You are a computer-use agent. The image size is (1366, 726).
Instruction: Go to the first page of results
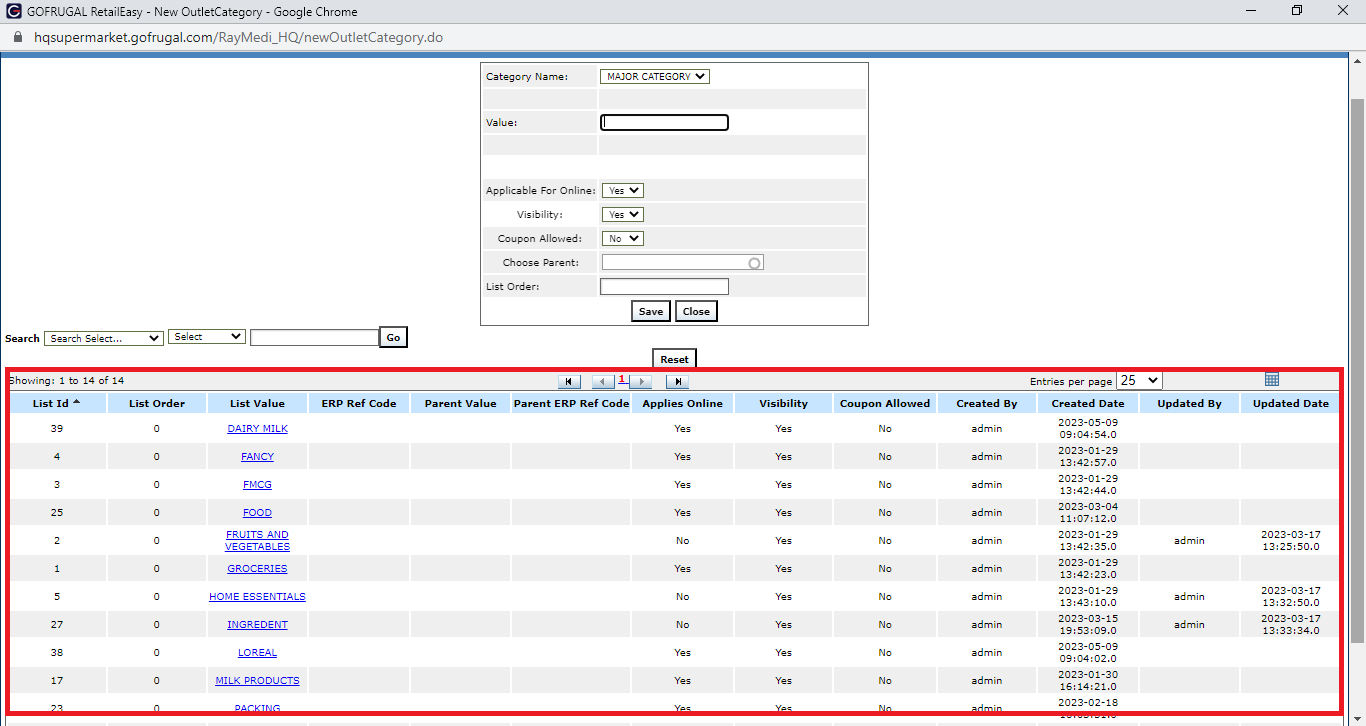pyautogui.click(x=569, y=381)
